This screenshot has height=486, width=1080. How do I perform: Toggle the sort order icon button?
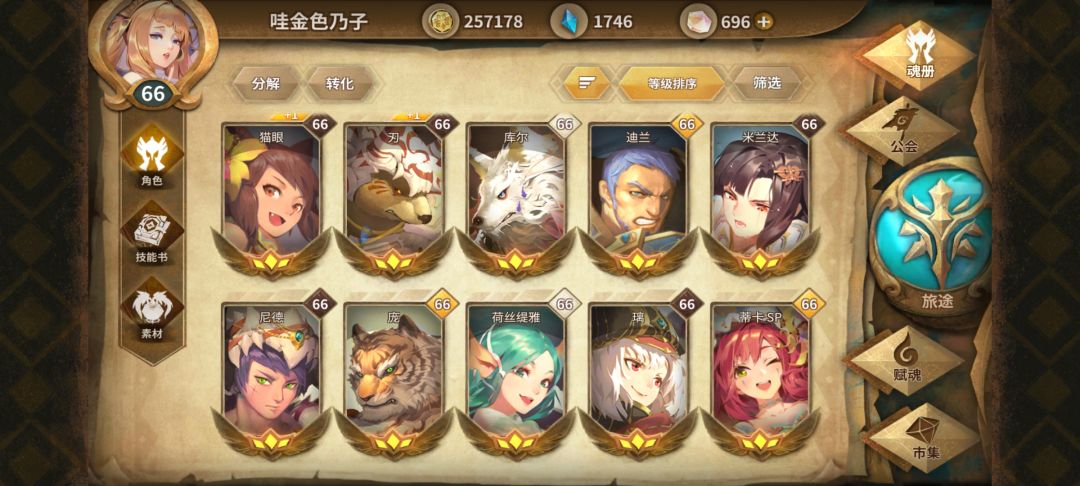coord(586,84)
